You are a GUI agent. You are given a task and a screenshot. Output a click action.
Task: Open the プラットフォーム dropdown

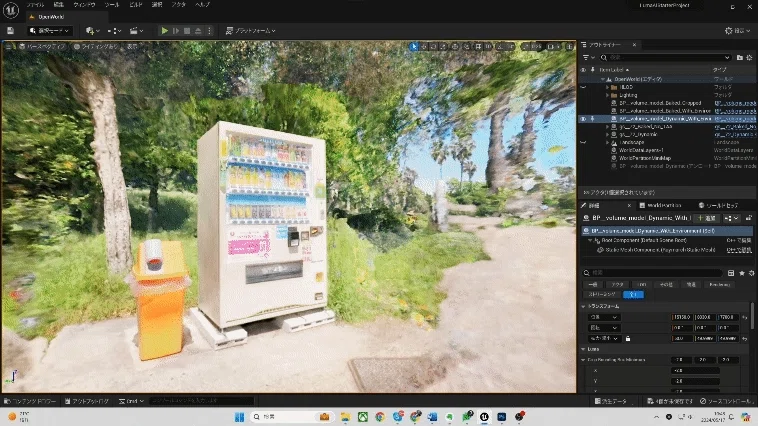250,30
